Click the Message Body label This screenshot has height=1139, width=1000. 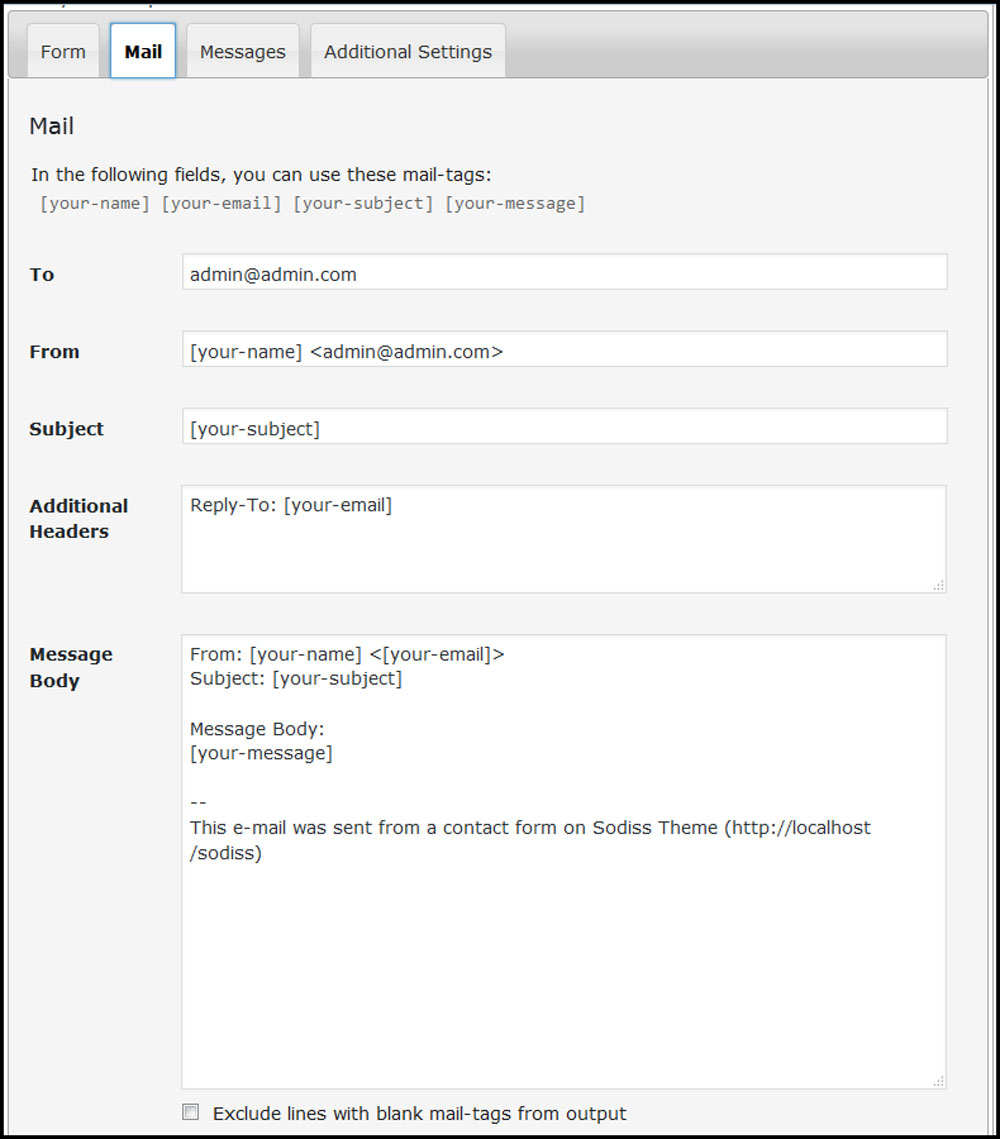pyautogui.click(x=70, y=667)
